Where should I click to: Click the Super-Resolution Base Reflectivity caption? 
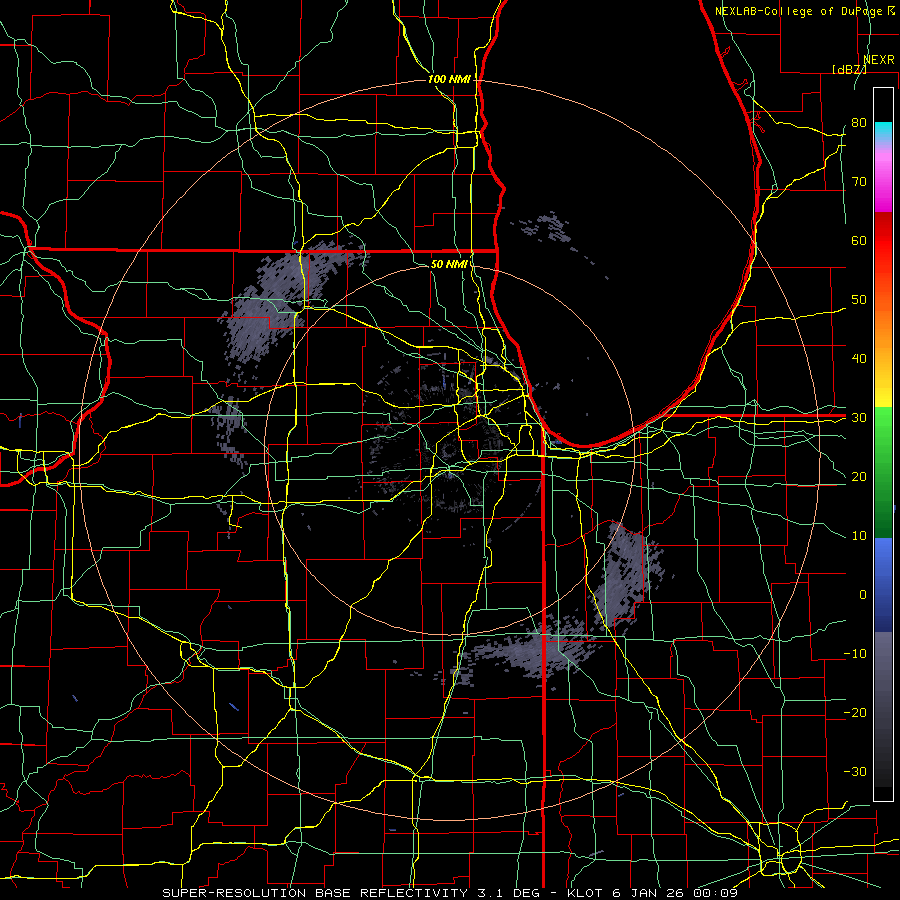coord(449,893)
